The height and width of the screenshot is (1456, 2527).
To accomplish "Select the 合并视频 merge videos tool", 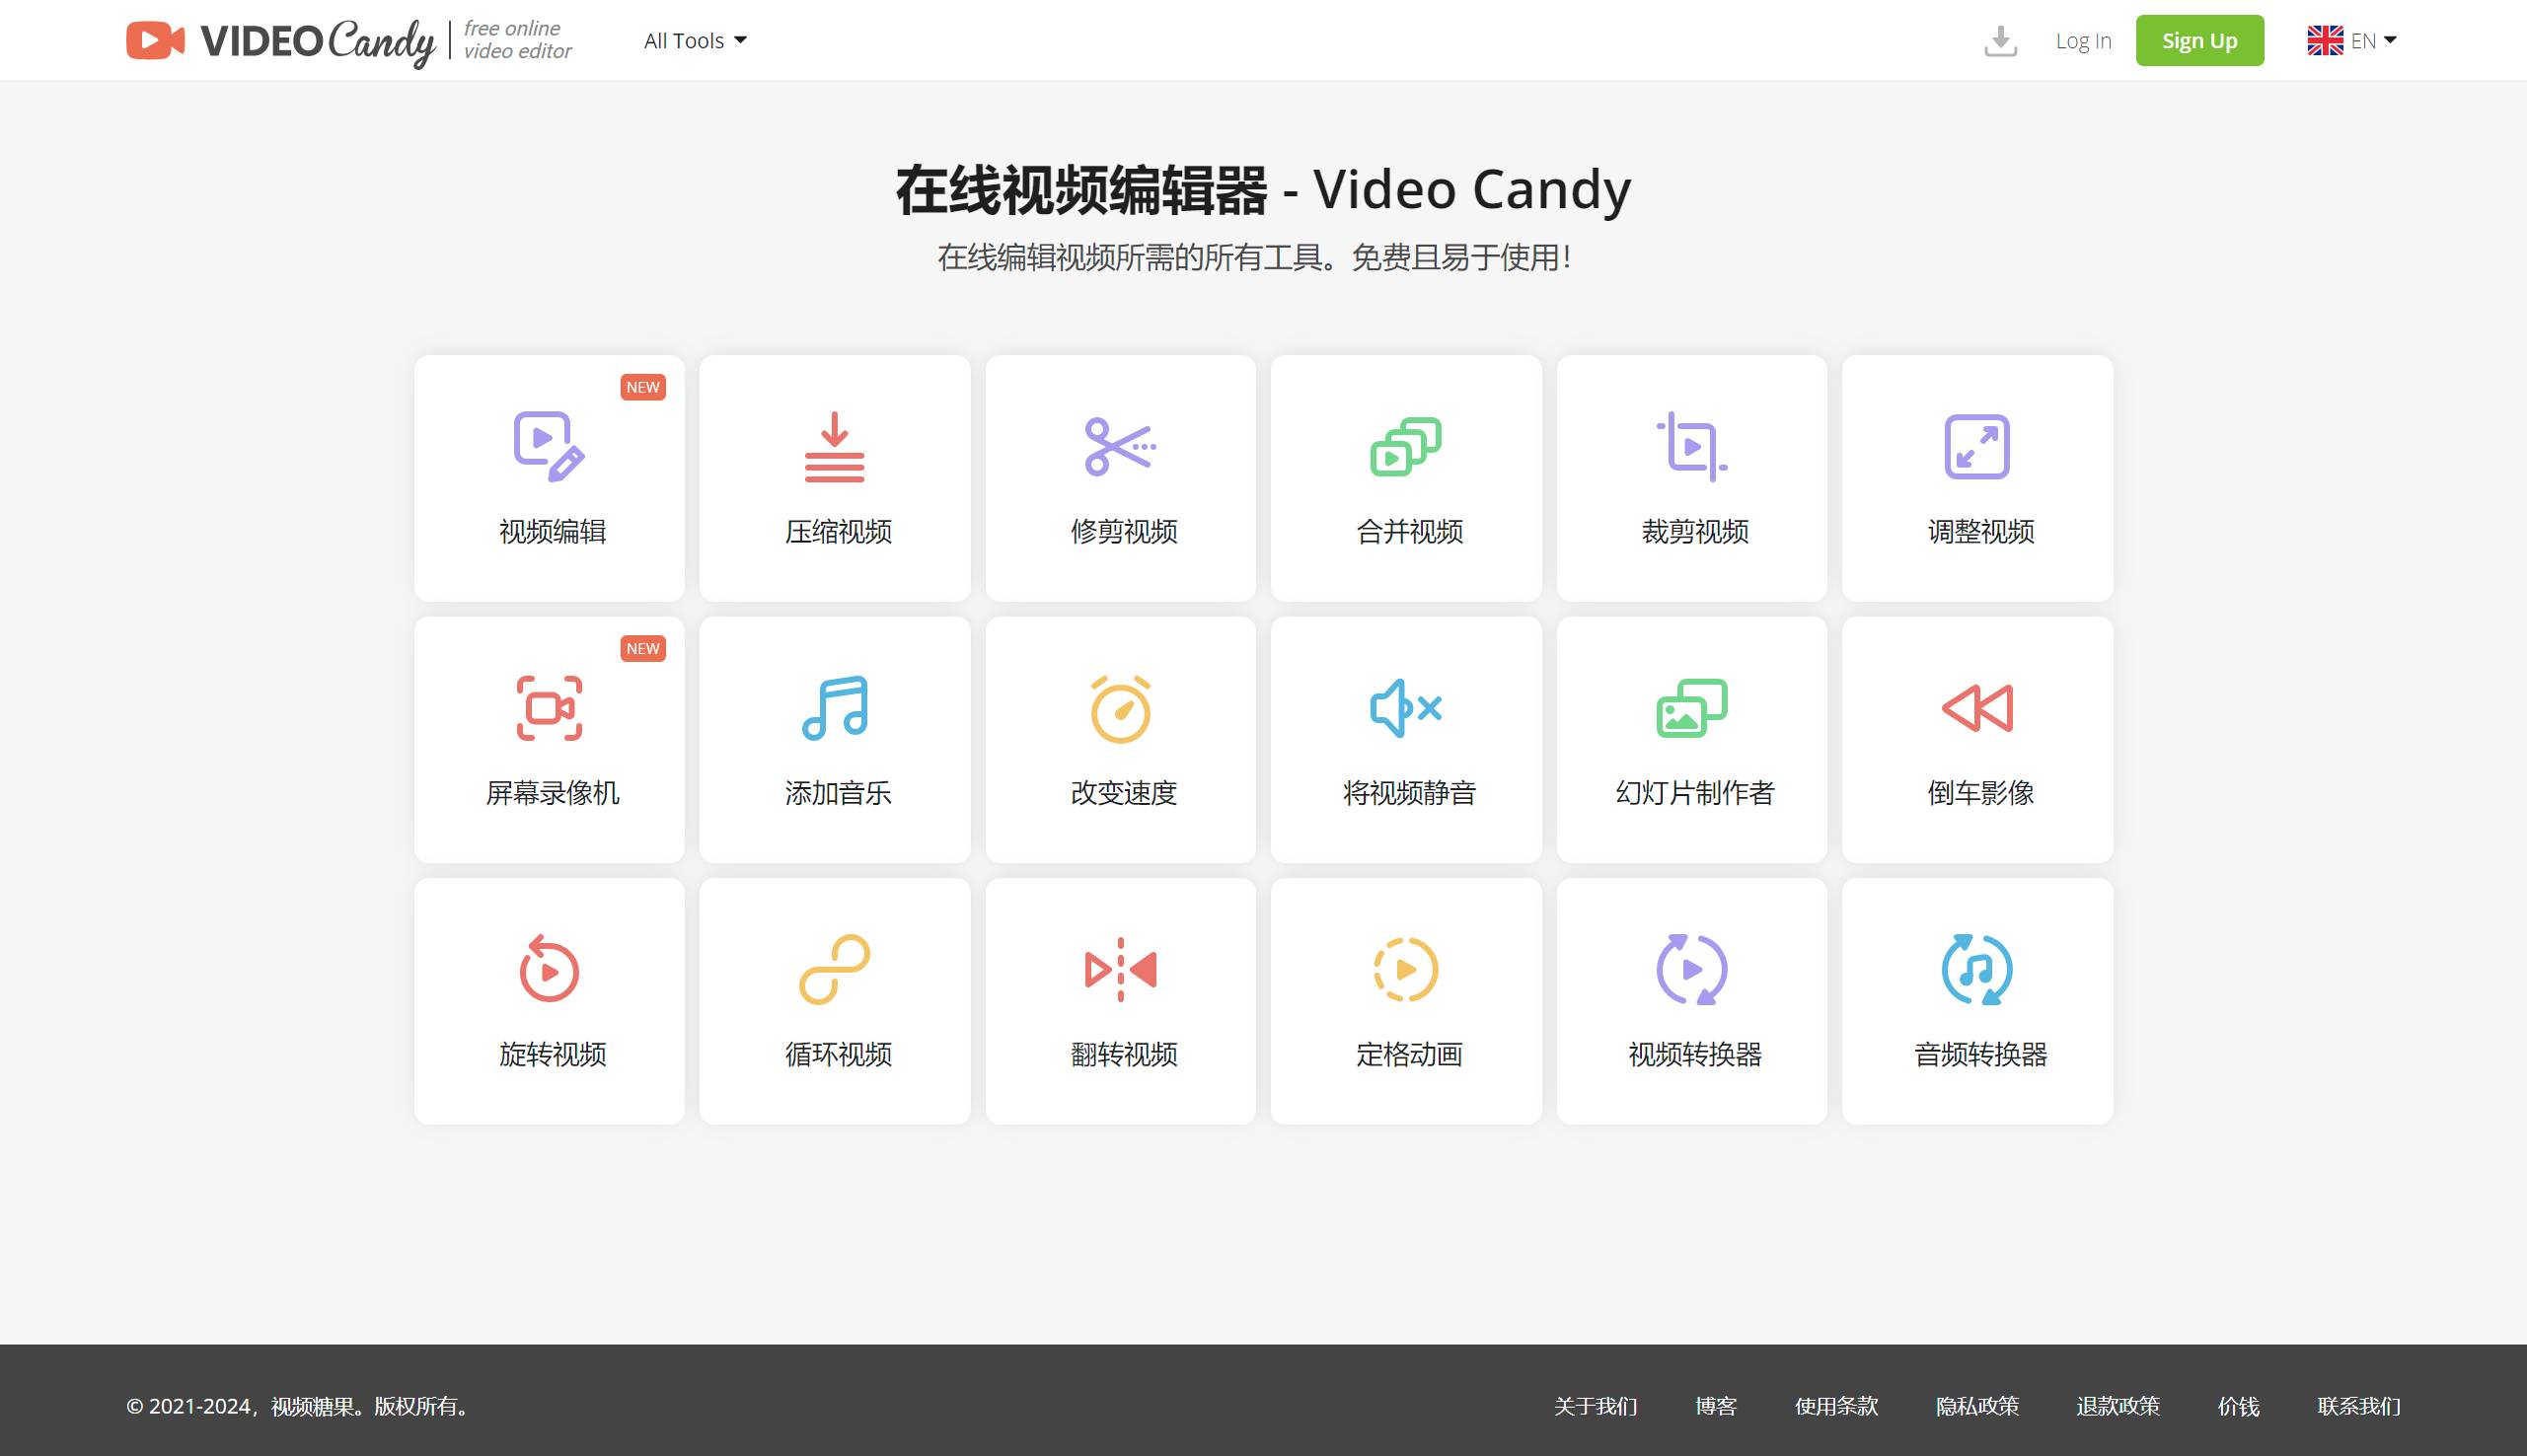I will tap(1406, 478).
